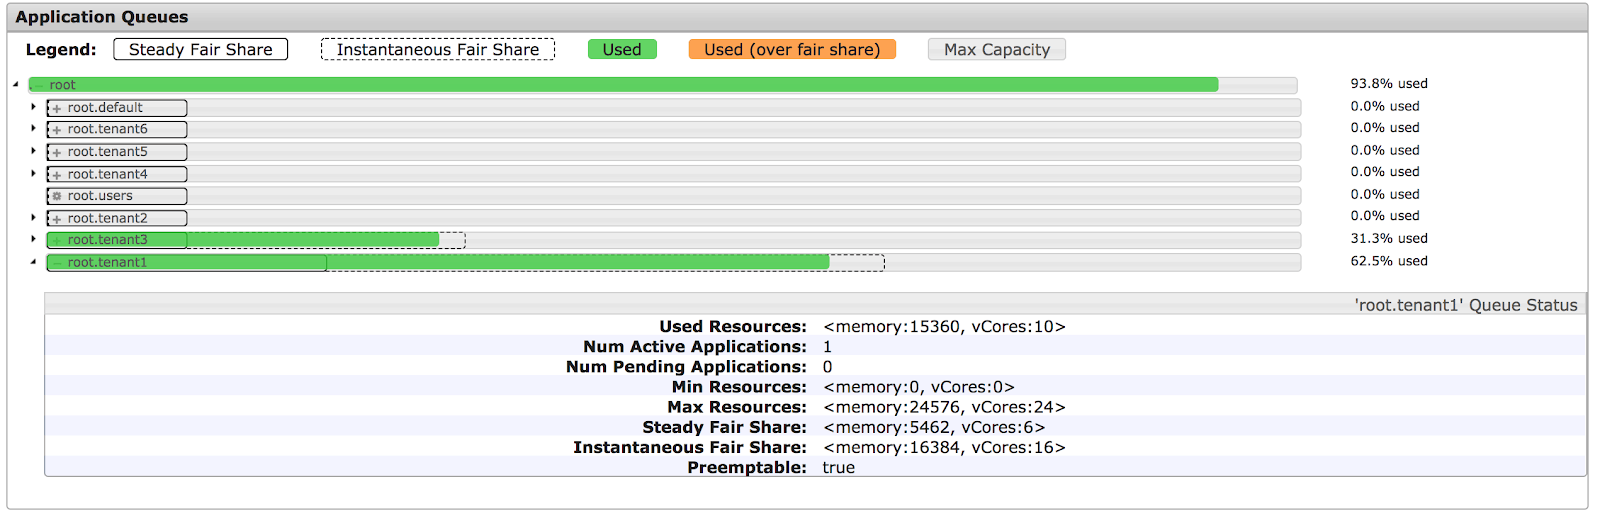Select the root.tenant2 queue label
Viewport: 1600px width, 516px height.
[x=107, y=218]
